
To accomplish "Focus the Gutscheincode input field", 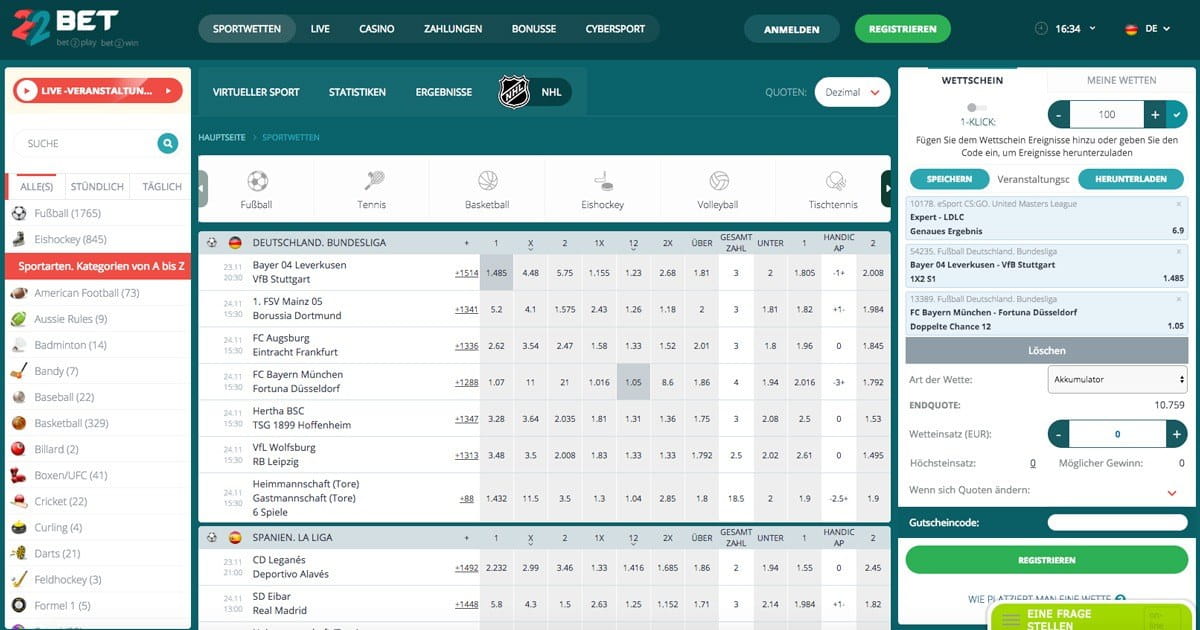I will coord(1117,522).
